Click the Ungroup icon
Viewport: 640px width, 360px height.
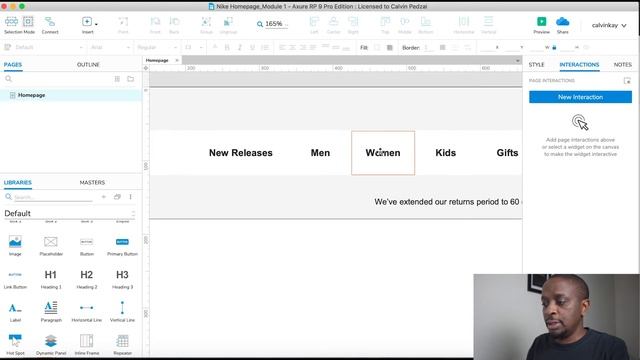tap(228, 21)
